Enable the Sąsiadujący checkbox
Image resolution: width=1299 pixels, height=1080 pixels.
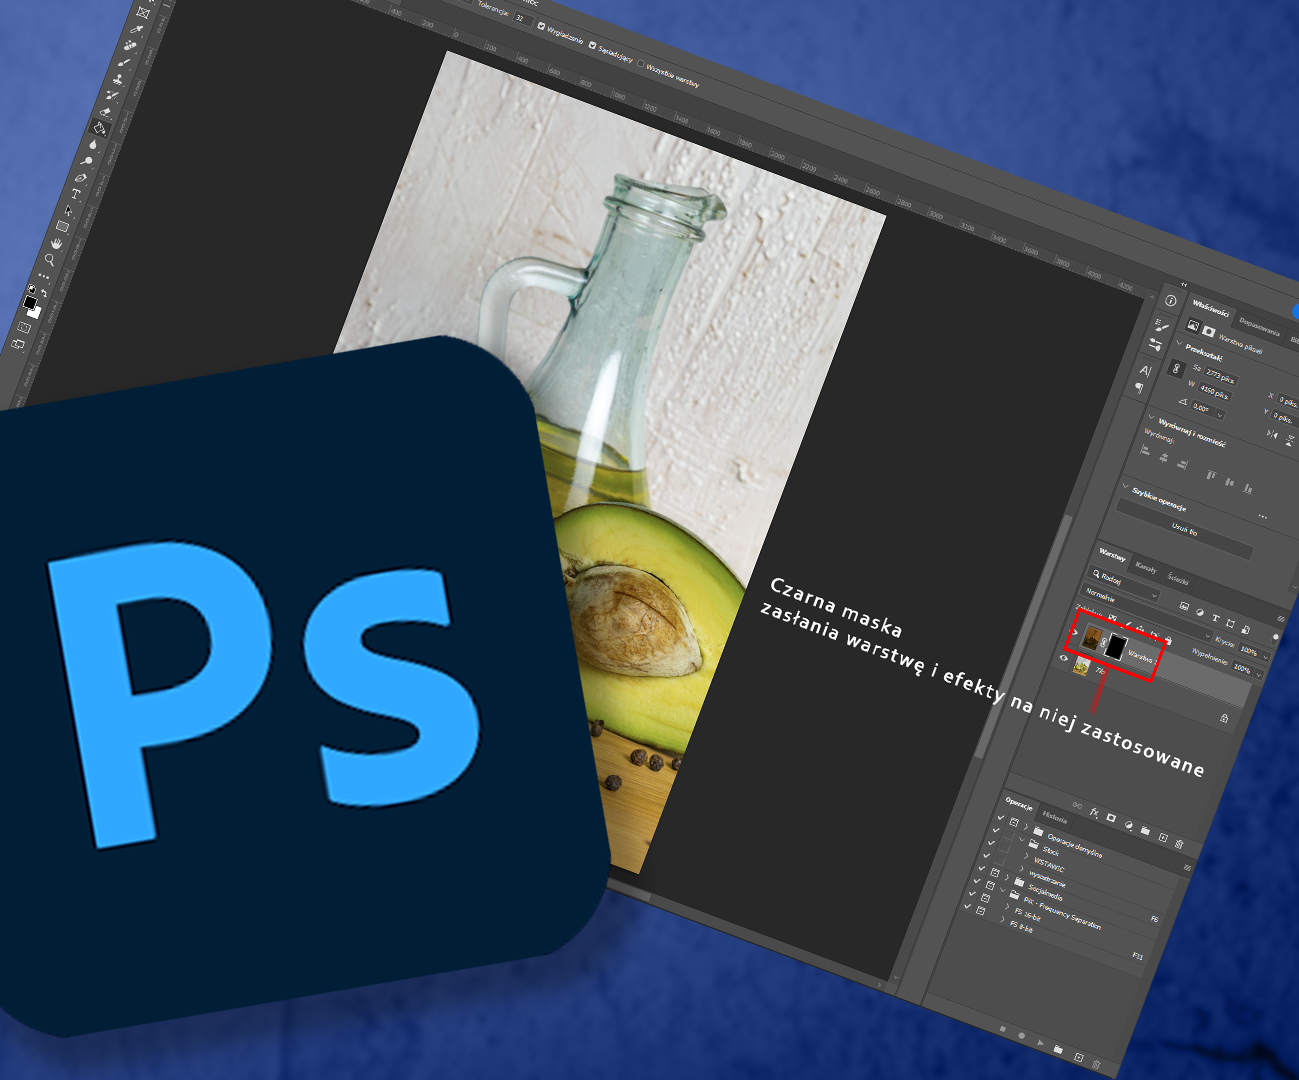click(x=593, y=45)
